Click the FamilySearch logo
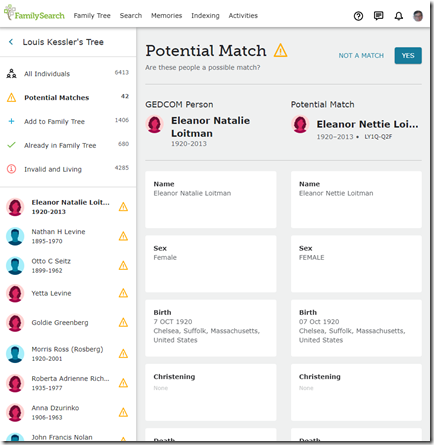 34,13
